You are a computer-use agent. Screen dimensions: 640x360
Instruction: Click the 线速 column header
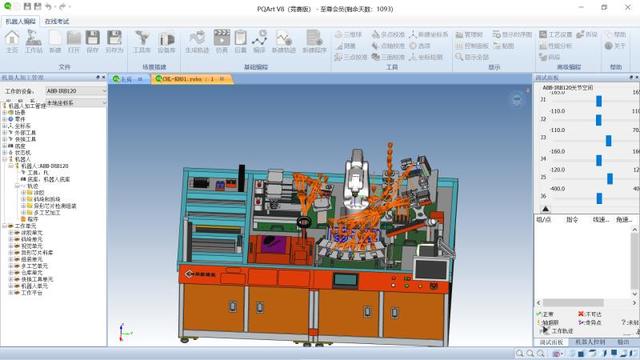600,220
